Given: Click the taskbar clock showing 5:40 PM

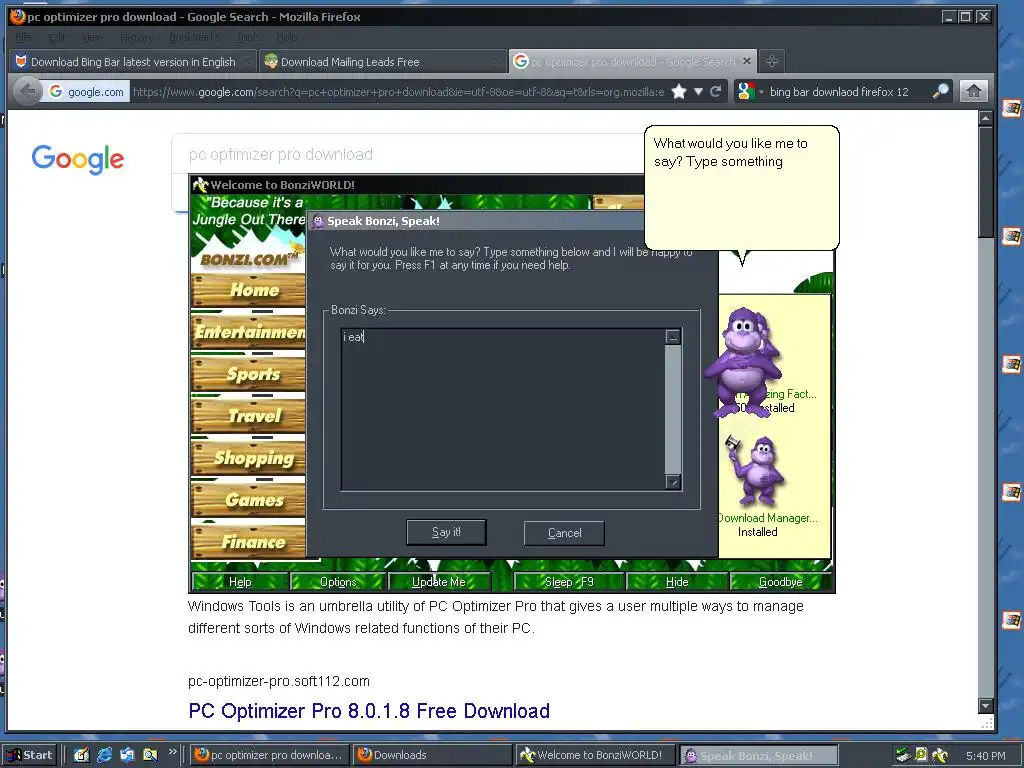Looking at the screenshot, I should coord(985,756).
